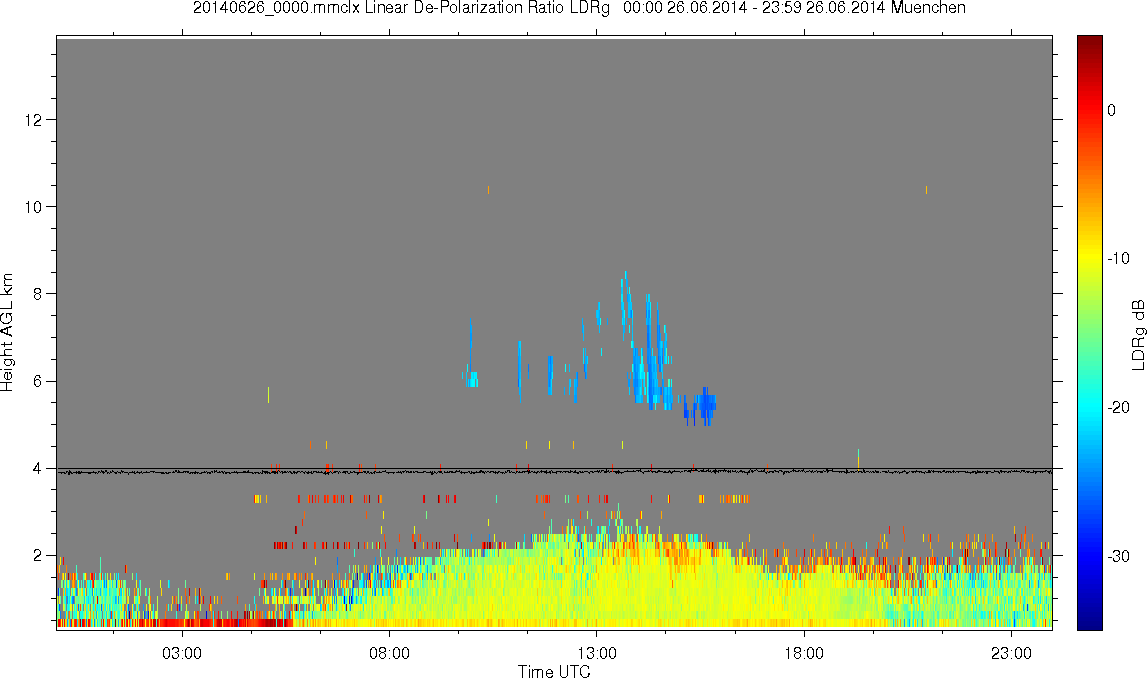Click the '23:00' time axis tick label
1147x678 pixels.
tap(1012, 653)
